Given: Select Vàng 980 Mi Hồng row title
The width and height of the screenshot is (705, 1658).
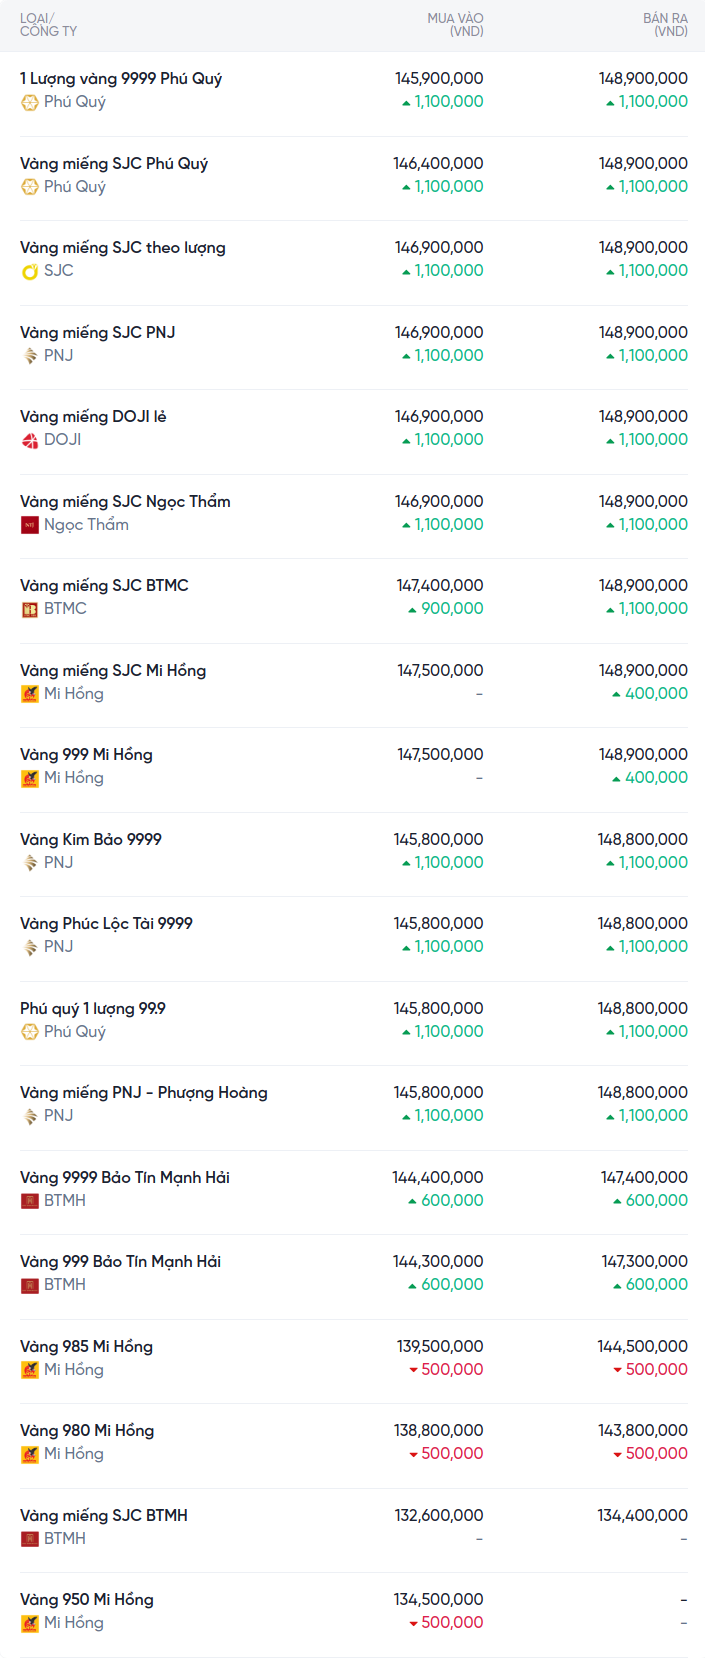Looking at the screenshot, I should point(87,1431).
